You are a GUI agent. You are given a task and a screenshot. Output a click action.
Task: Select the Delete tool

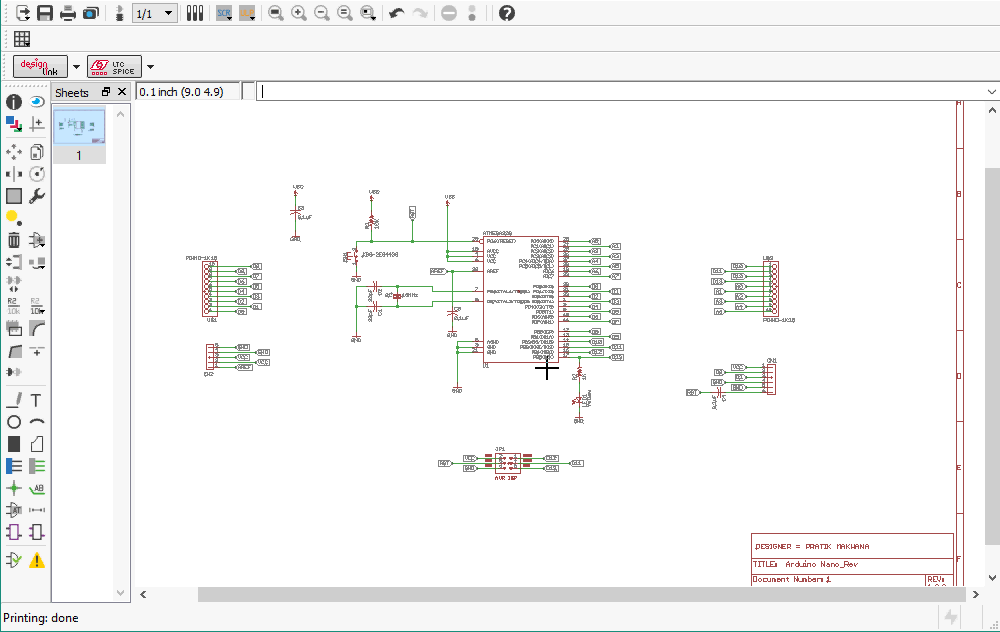(13, 240)
